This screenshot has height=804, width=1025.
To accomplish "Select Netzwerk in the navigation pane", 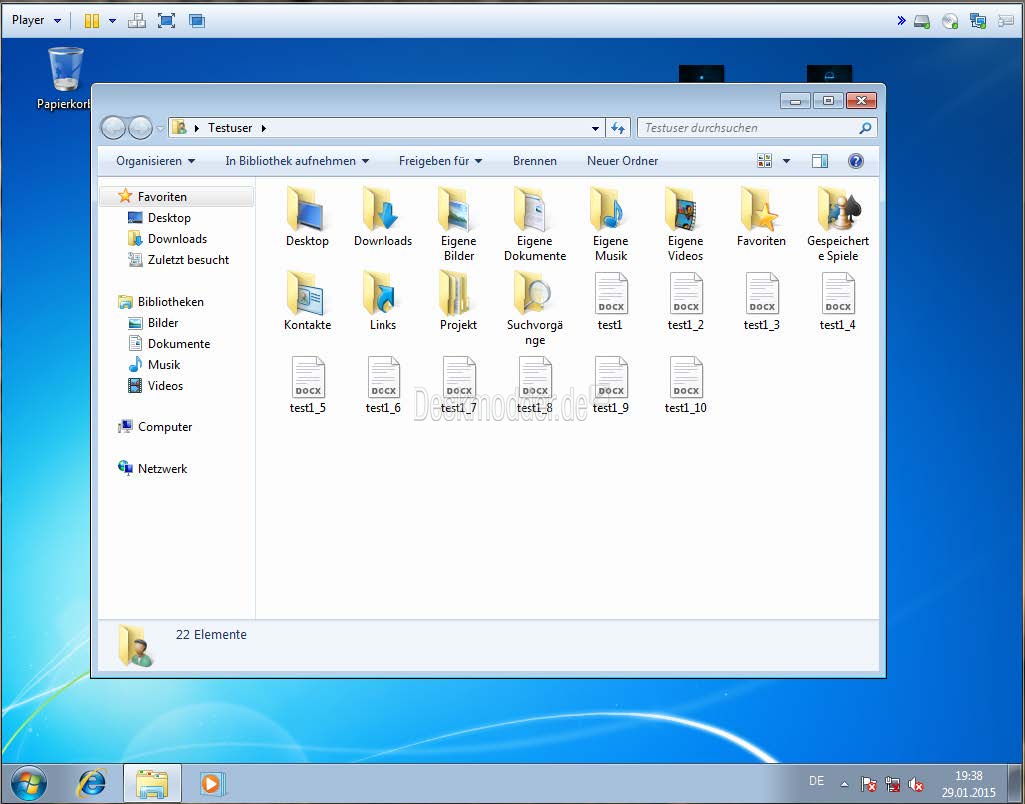I will pos(161,469).
